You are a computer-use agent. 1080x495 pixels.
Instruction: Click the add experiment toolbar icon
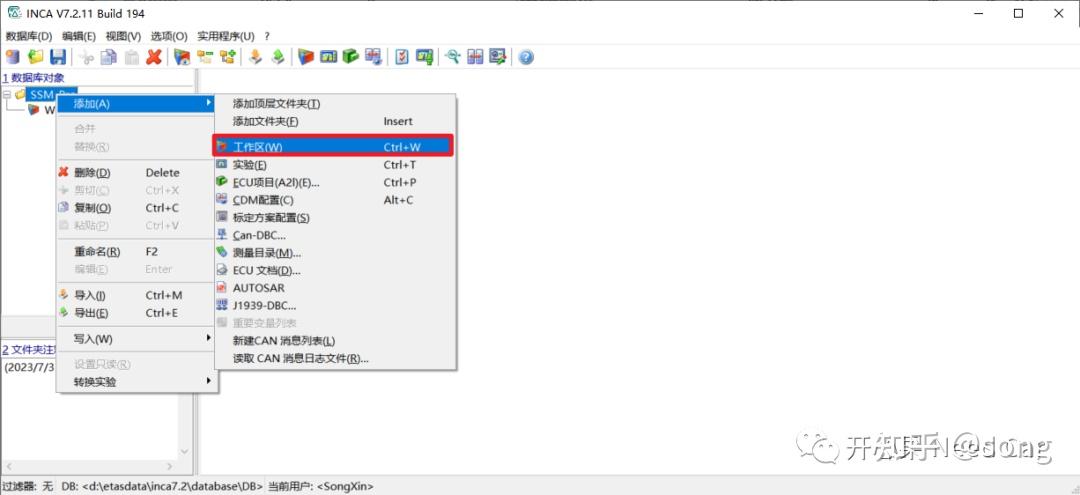329,57
